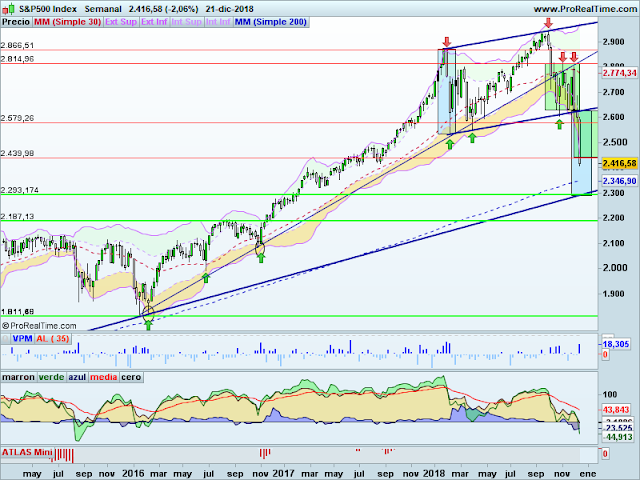The height and width of the screenshot is (480, 640).
Task: Click the 2.500 price axis label
Action: tap(613, 142)
